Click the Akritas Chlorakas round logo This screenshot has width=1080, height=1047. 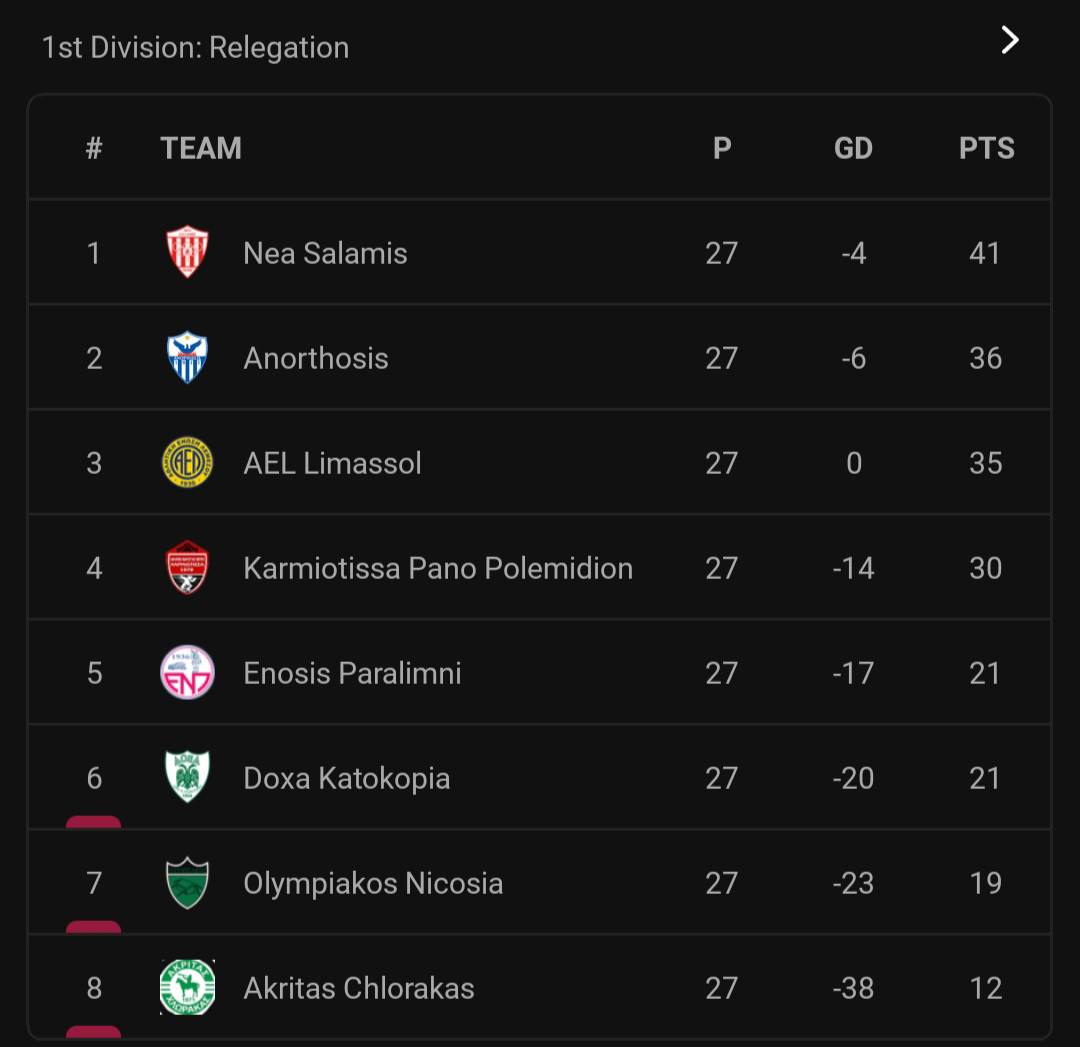click(x=187, y=988)
